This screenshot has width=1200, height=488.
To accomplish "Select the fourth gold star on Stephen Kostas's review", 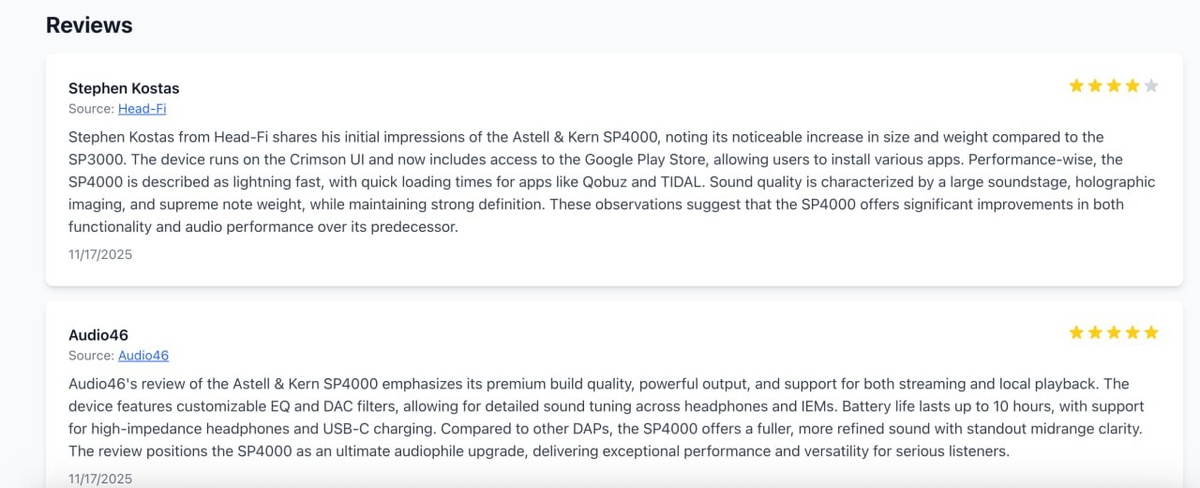I will (x=1132, y=86).
